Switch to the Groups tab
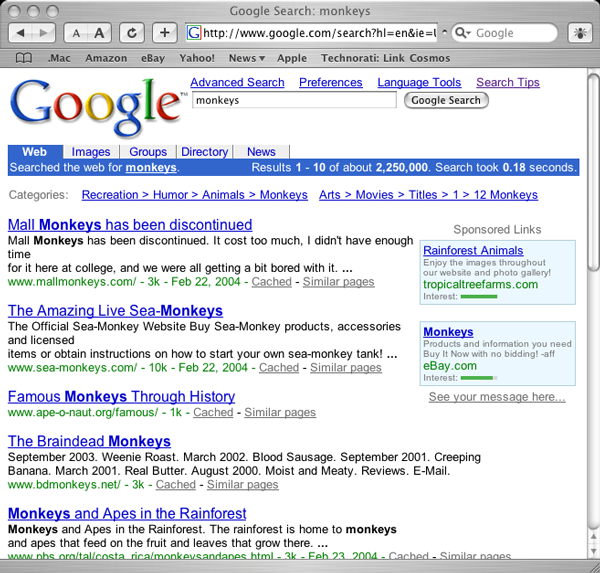This screenshot has width=600, height=573. (148, 152)
